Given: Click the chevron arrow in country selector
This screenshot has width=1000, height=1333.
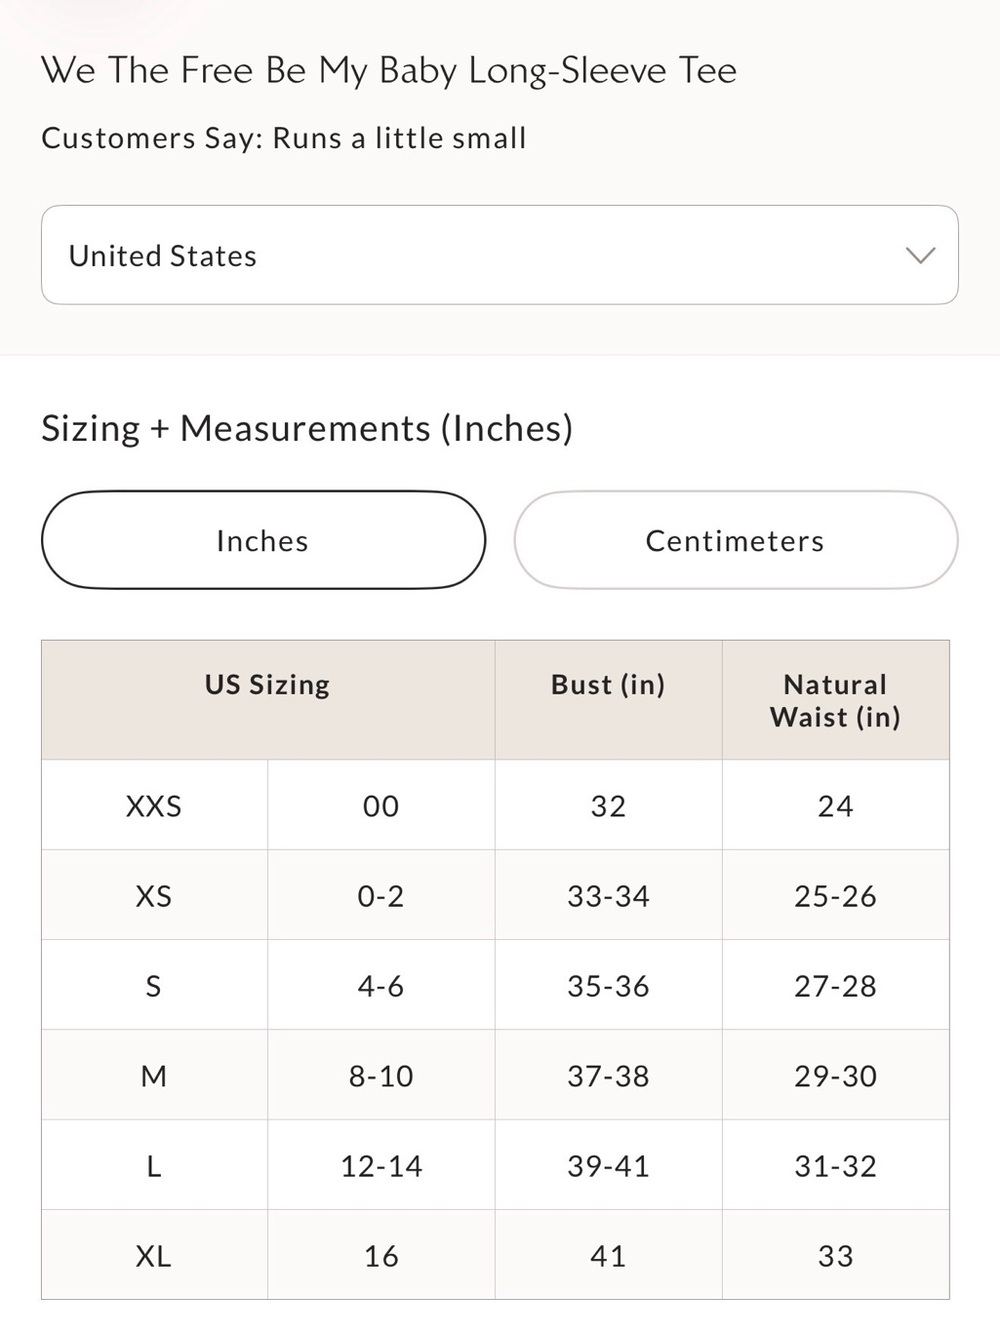Looking at the screenshot, I should pyautogui.click(x=920, y=255).
